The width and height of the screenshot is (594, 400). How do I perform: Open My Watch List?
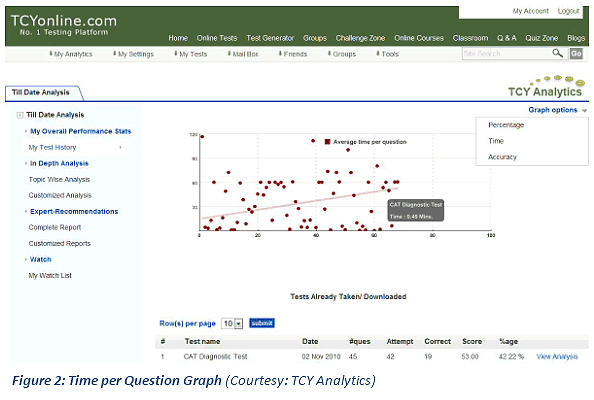click(50, 275)
